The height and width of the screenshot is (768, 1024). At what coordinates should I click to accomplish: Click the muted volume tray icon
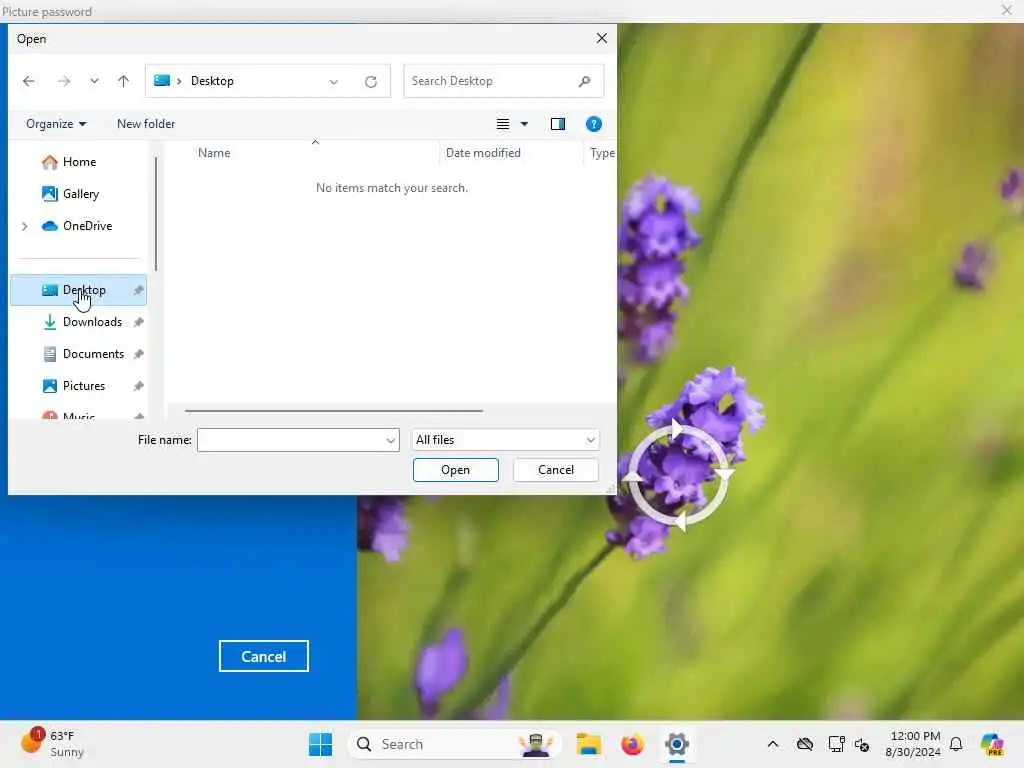click(862, 745)
